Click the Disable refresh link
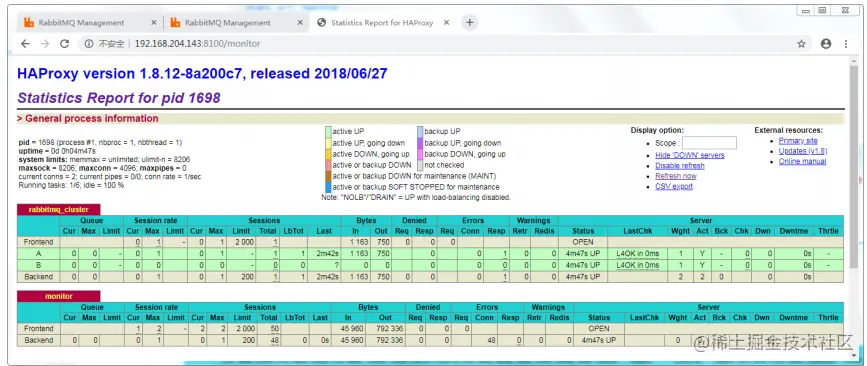The width and height of the screenshot is (867, 366). 680,166
